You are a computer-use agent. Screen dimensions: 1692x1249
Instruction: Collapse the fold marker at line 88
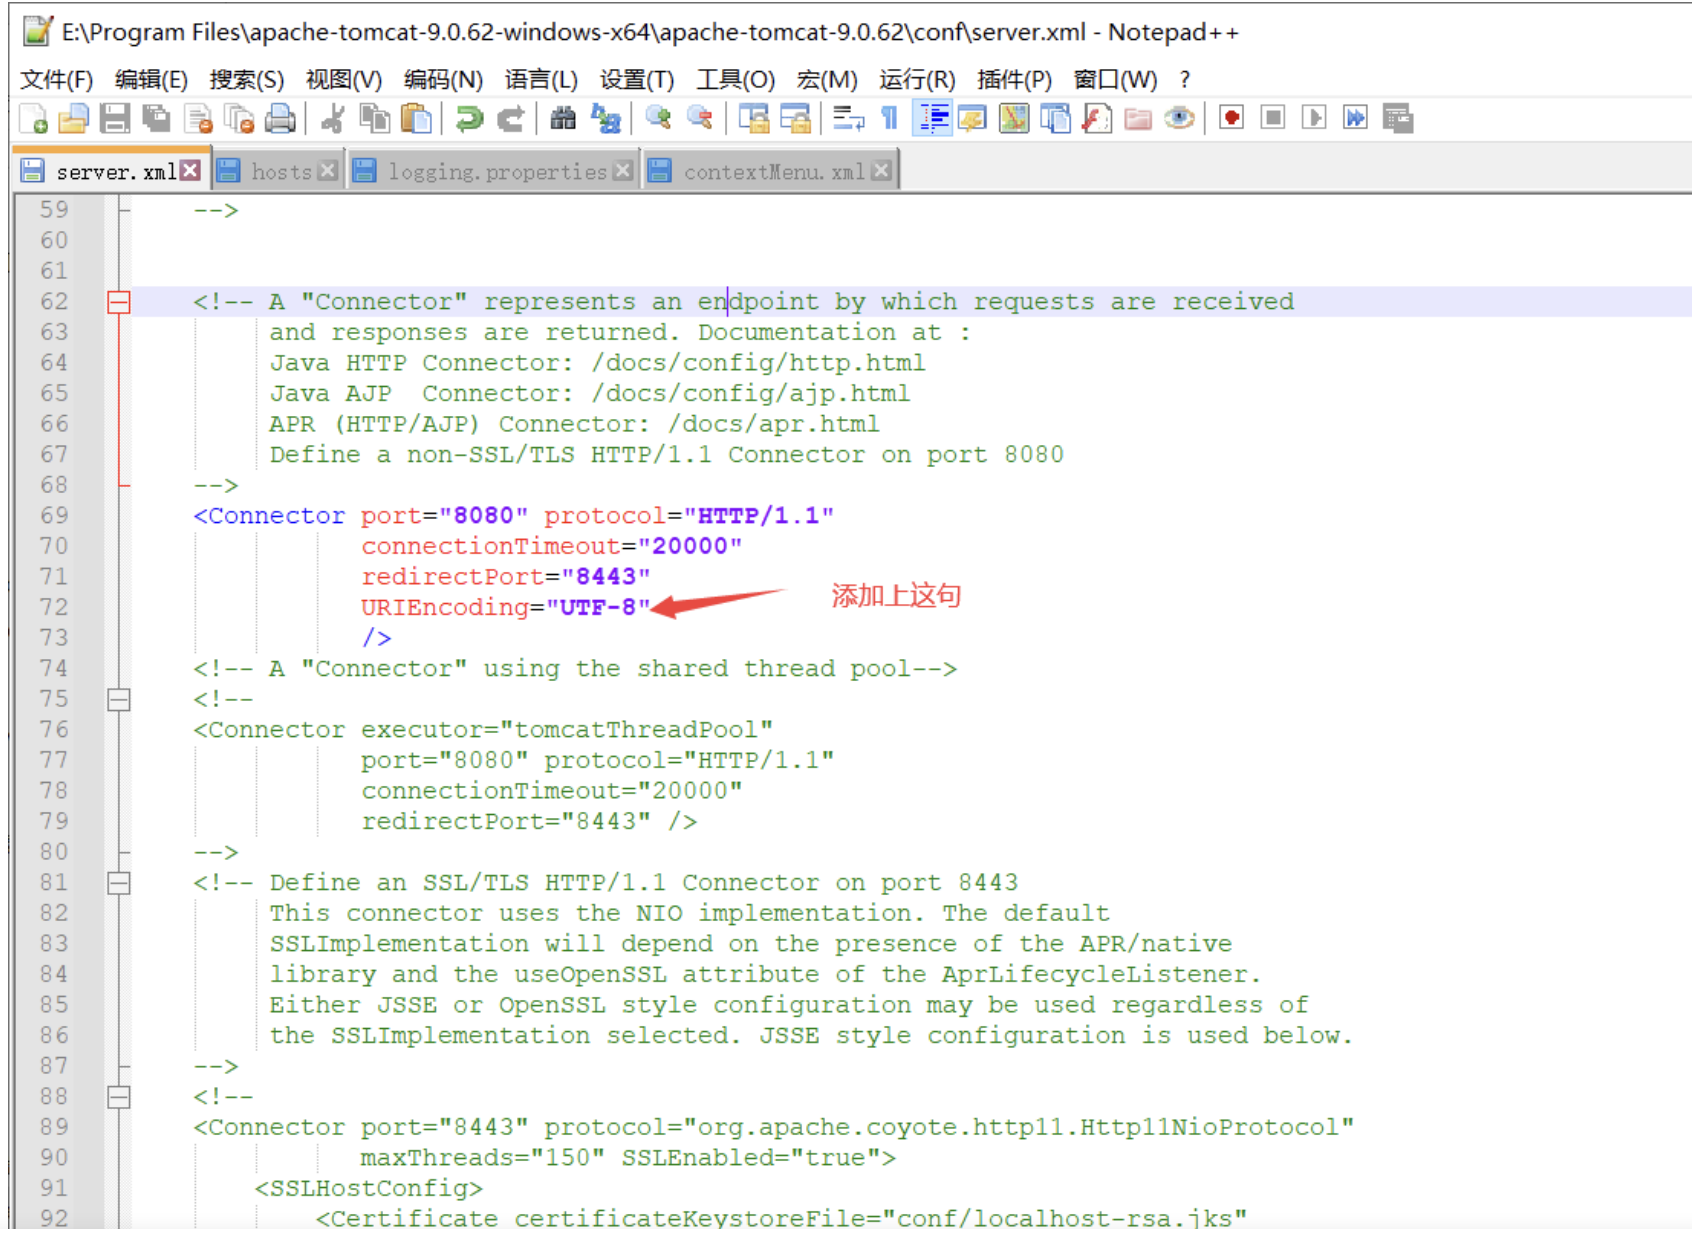click(119, 1096)
